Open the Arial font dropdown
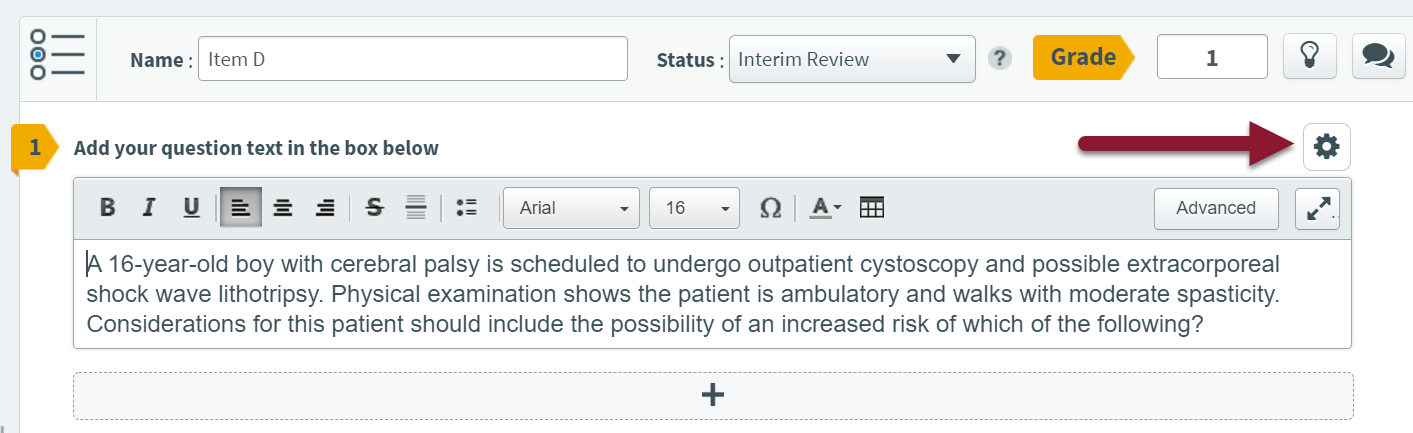The width and height of the screenshot is (1413, 433). (571, 208)
